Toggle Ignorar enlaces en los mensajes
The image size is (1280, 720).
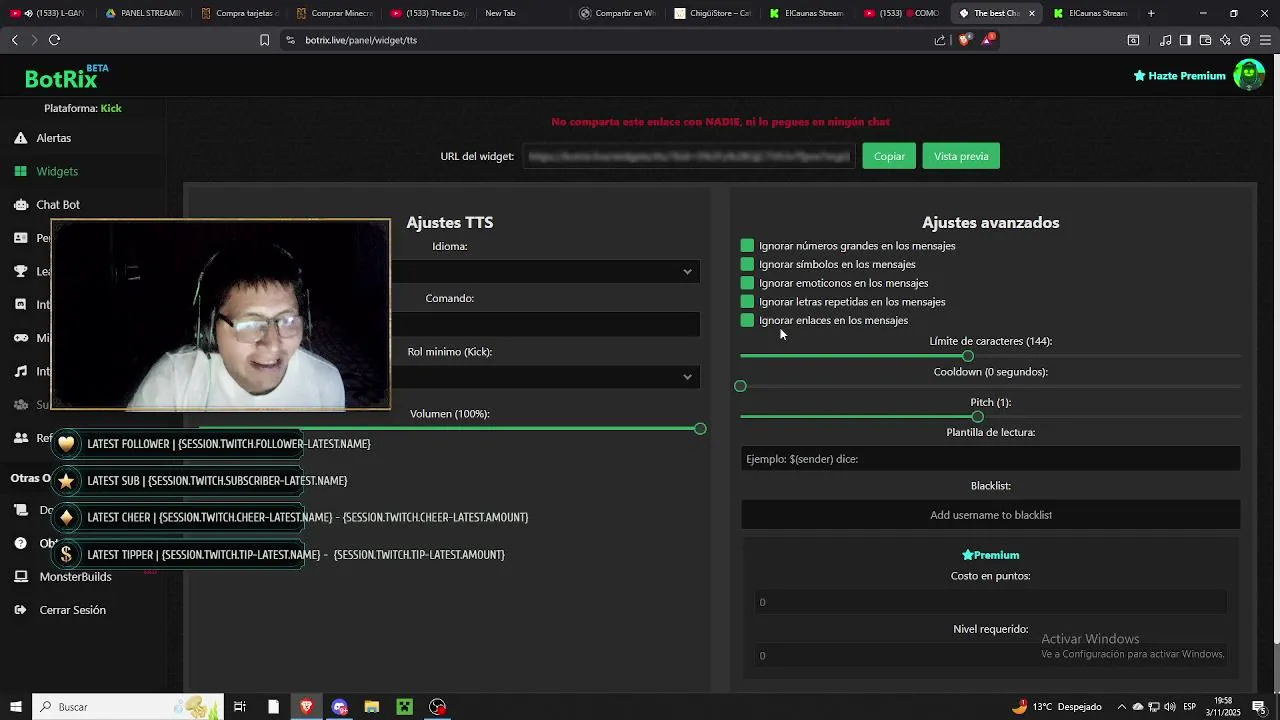747,320
